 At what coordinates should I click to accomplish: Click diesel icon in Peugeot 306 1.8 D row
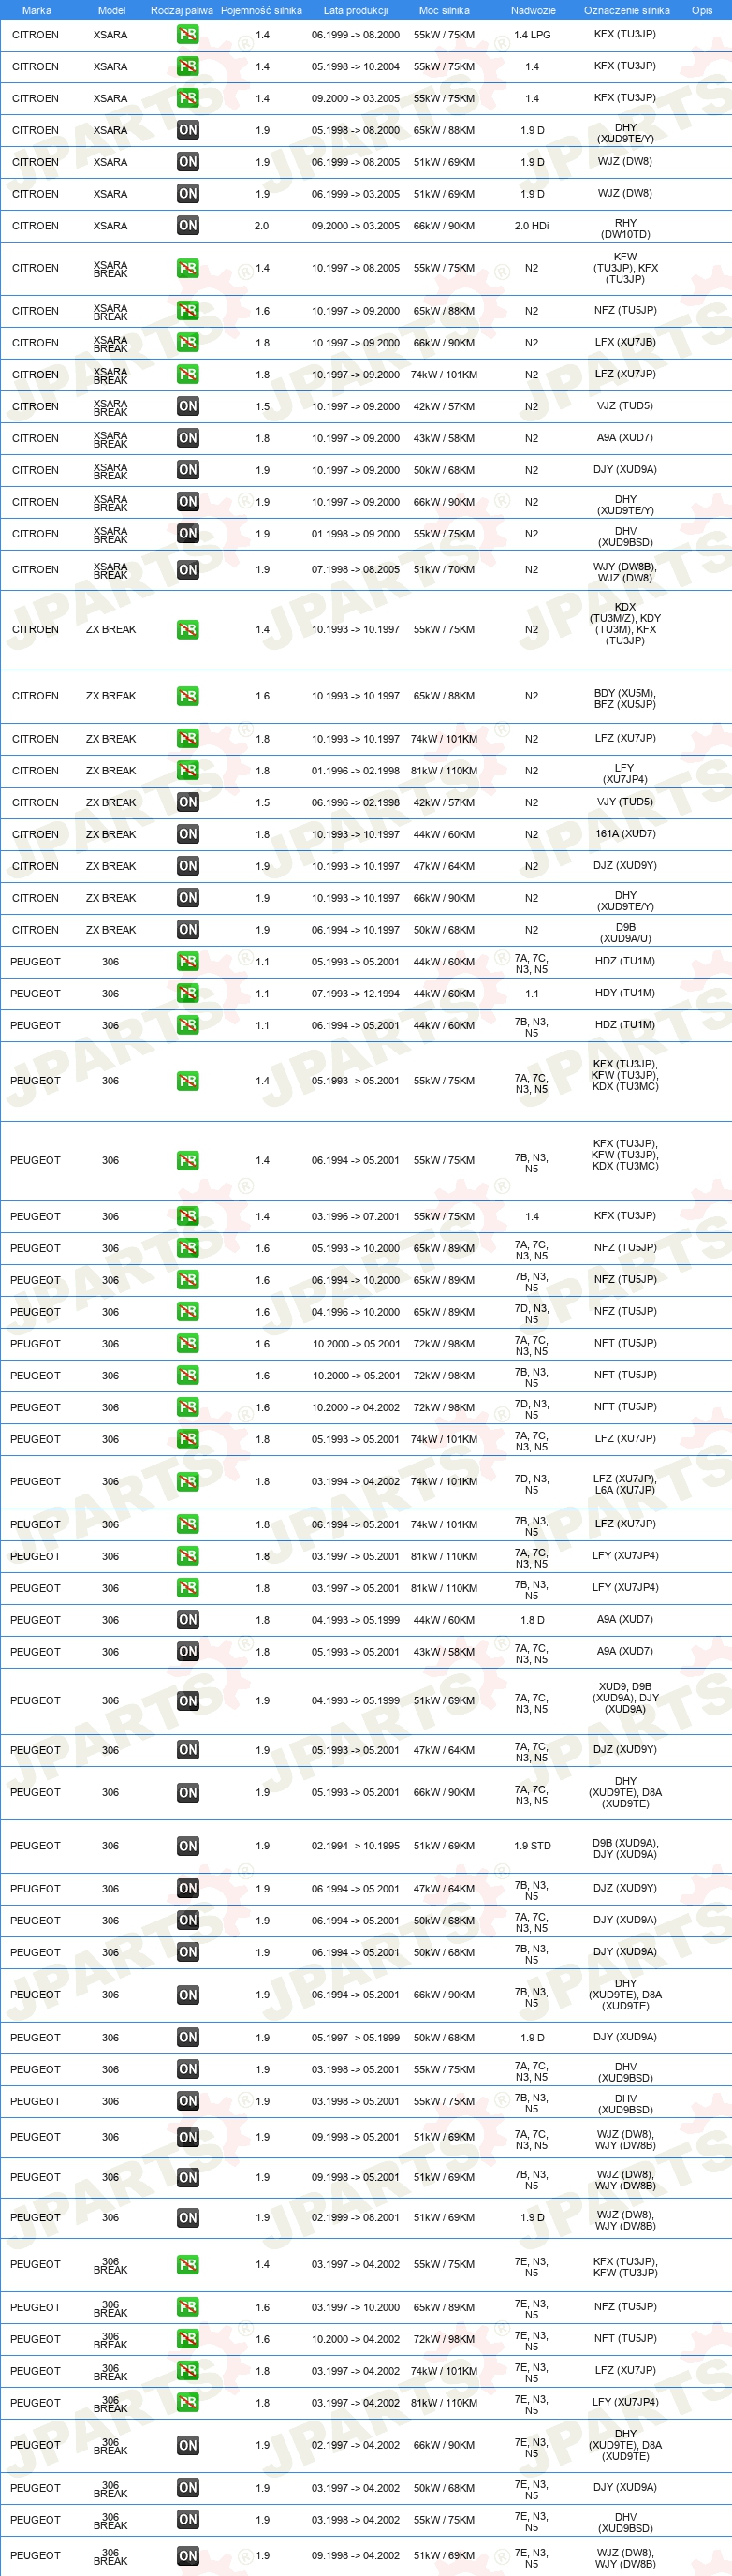pos(188,1620)
